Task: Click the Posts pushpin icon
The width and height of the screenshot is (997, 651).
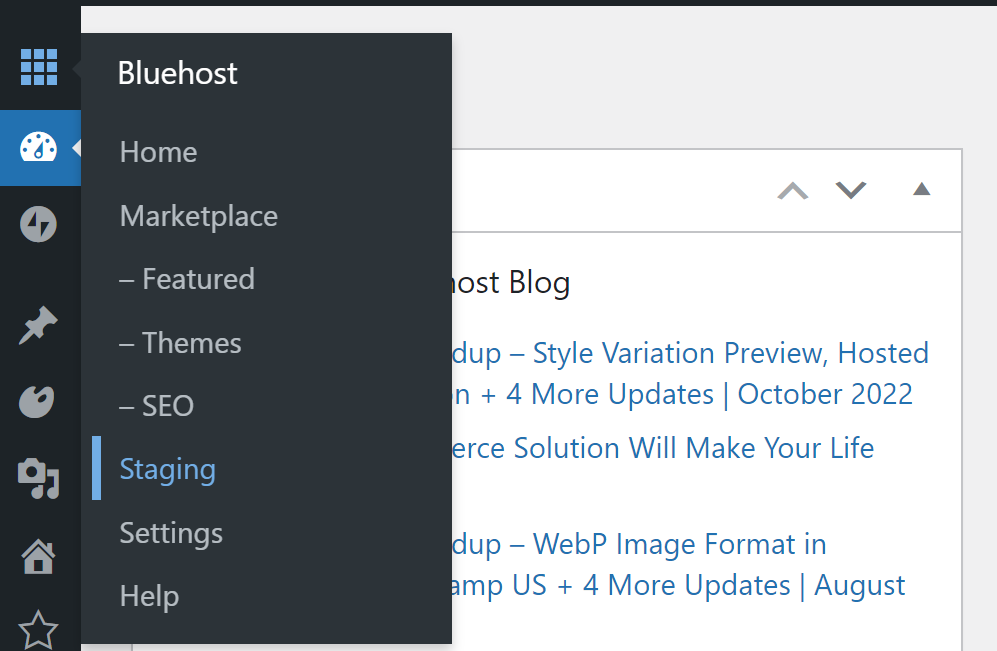Action: [x=40, y=325]
